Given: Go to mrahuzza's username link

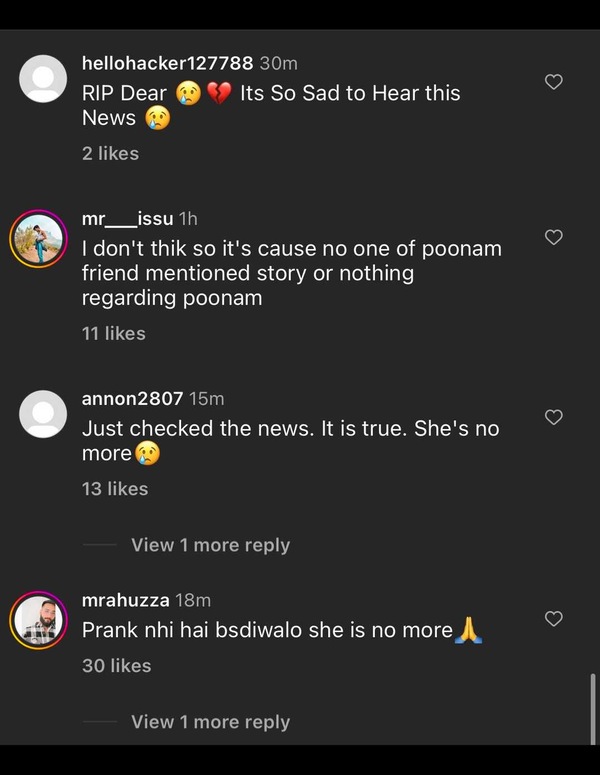Looking at the screenshot, I should [125, 600].
